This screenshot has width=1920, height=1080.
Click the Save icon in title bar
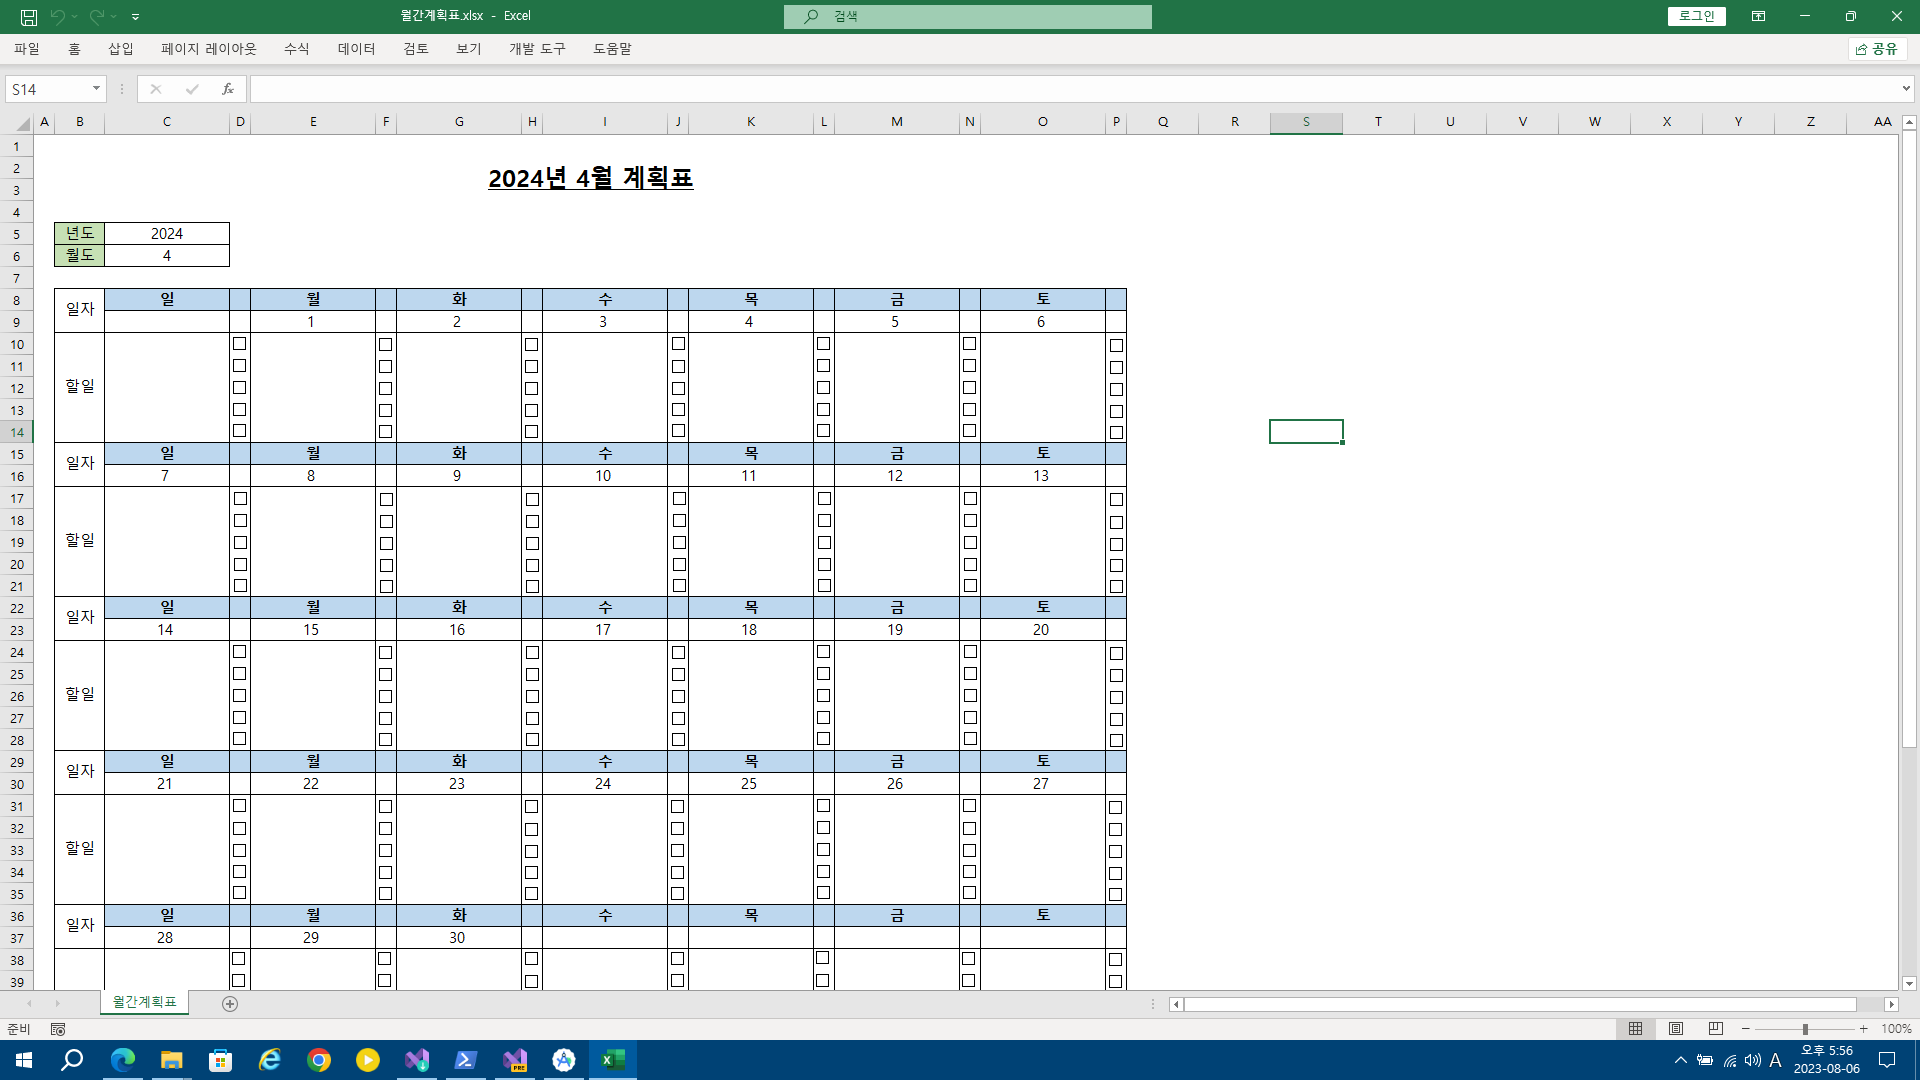29,17
